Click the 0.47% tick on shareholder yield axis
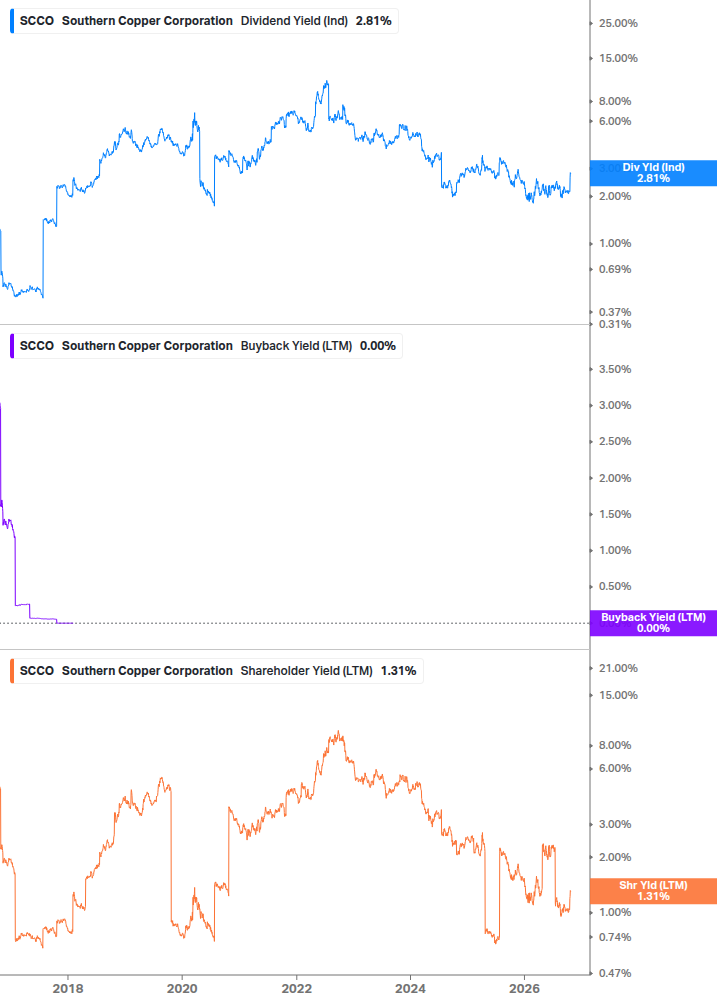This screenshot has height=1005, width=717. click(614, 973)
